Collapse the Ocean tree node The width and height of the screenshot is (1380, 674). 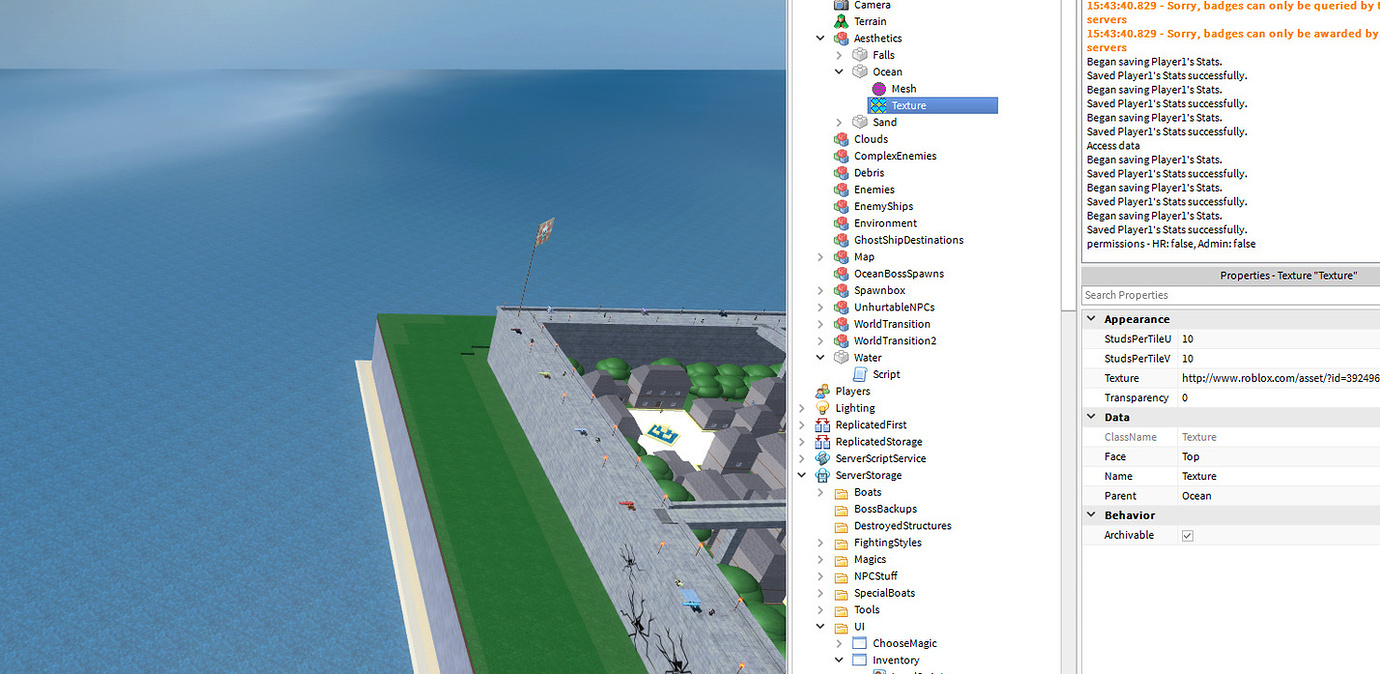coord(839,72)
